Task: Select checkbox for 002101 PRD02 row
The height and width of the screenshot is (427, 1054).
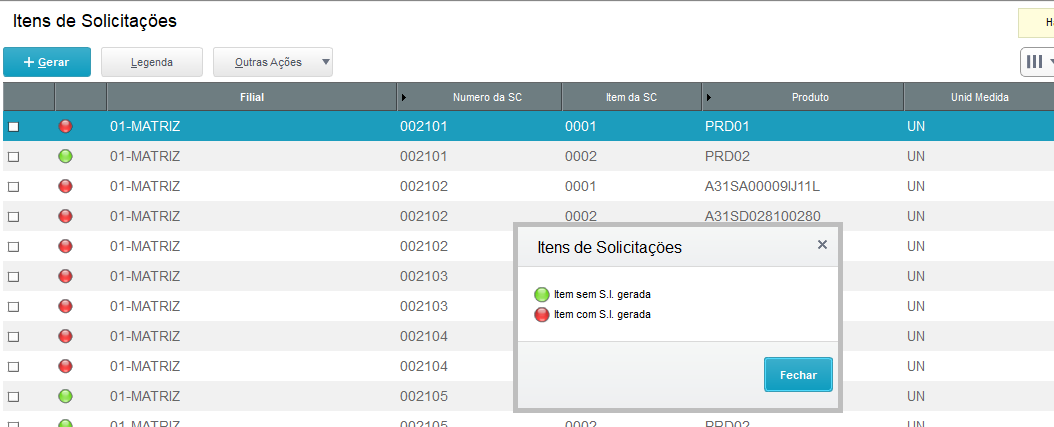Action: [13, 157]
